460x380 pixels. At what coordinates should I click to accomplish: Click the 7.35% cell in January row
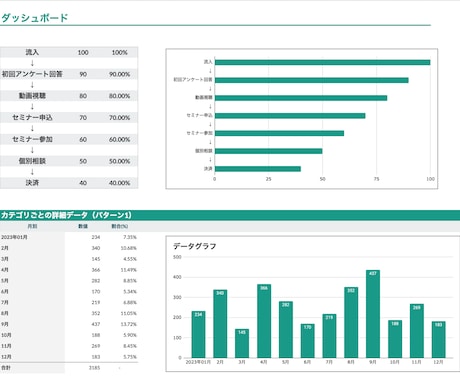pyautogui.click(x=130, y=237)
